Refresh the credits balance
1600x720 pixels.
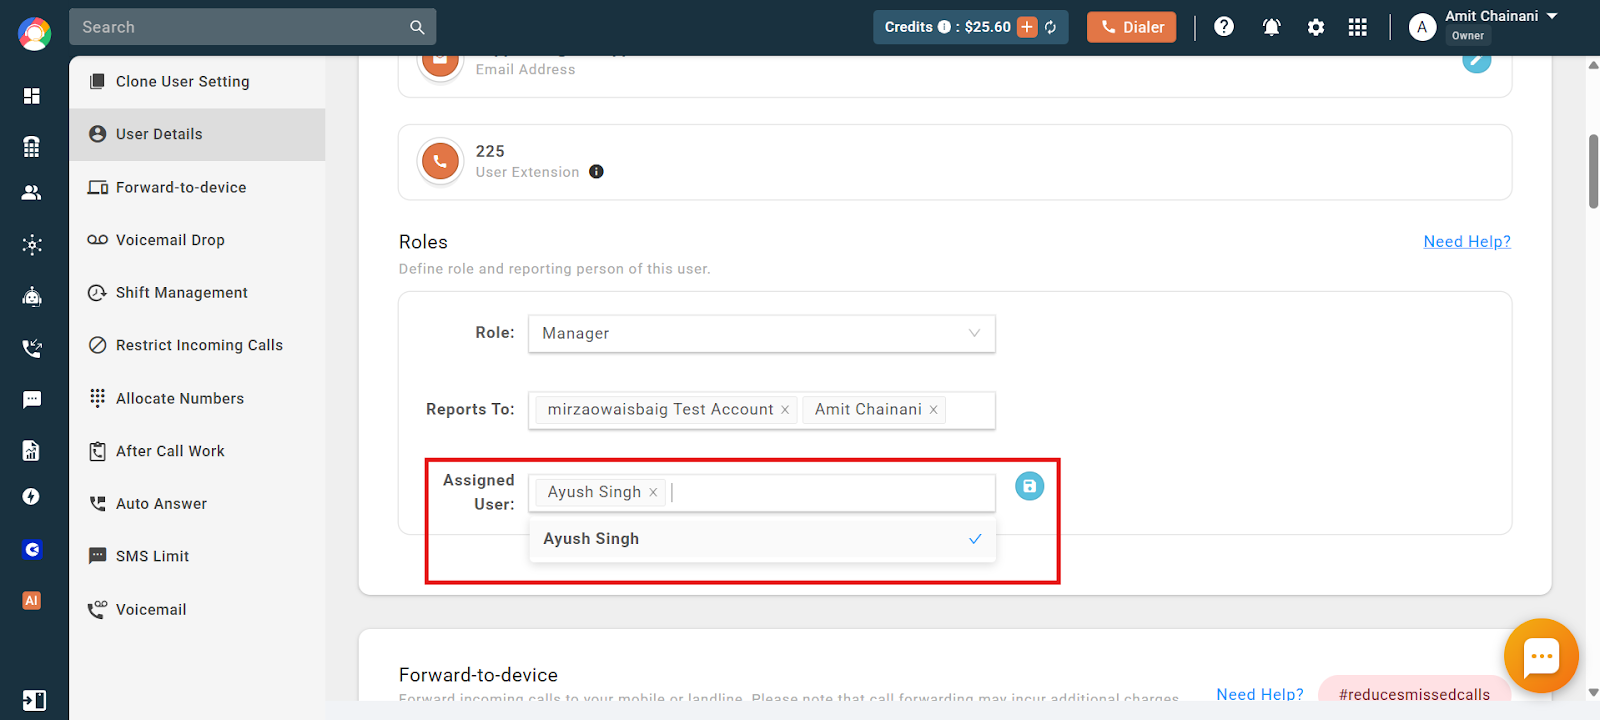coord(1051,27)
